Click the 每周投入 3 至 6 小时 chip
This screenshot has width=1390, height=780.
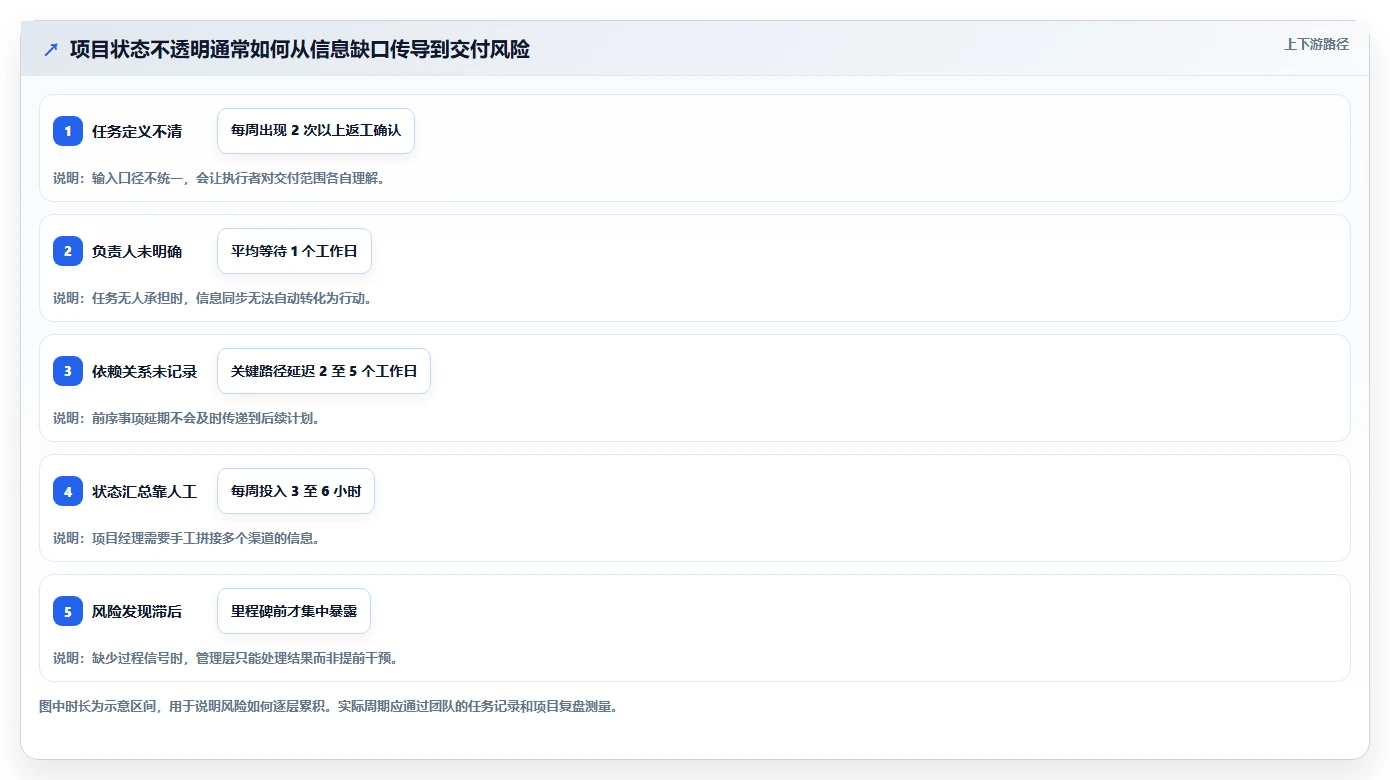[296, 491]
